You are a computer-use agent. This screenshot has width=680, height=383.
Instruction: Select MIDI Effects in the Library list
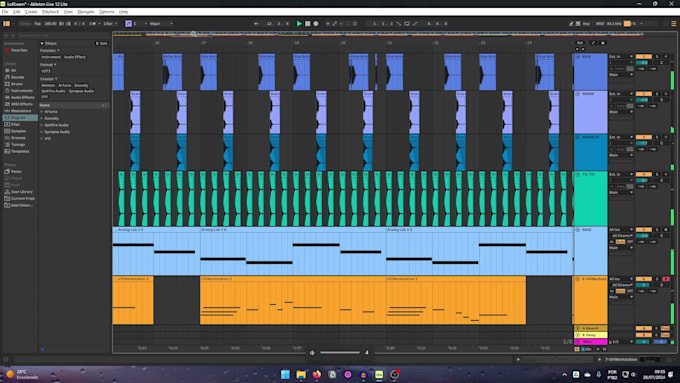click(22, 104)
